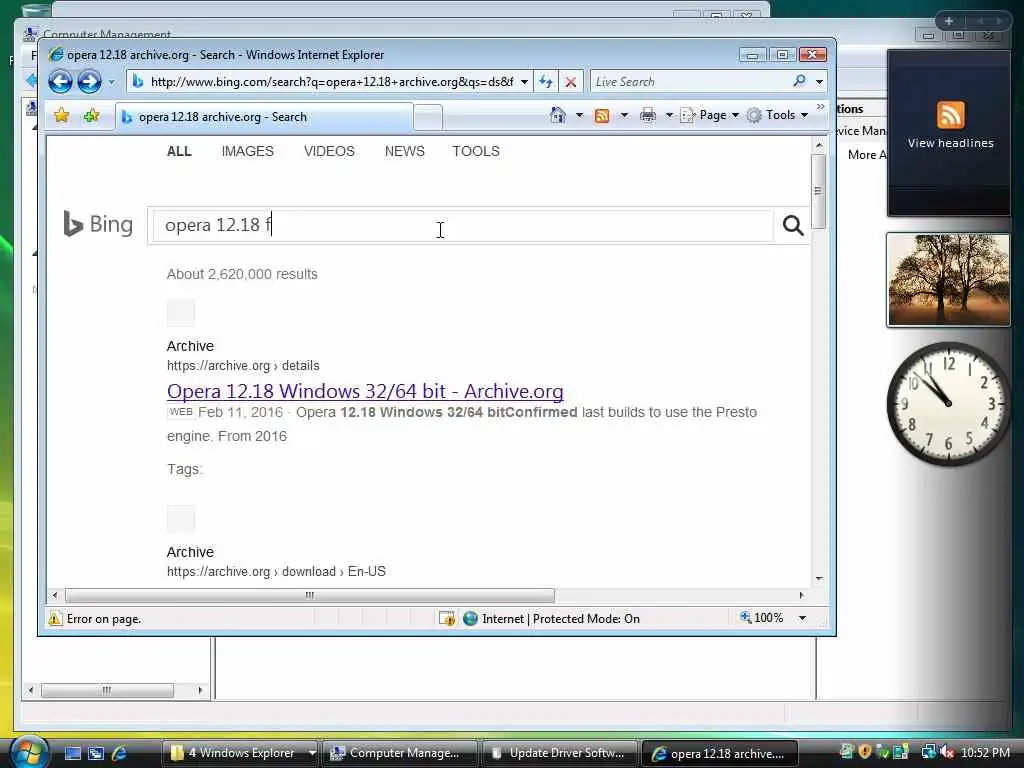Image resolution: width=1024 pixels, height=768 pixels.
Task: Click the Home icon in IE toolbar
Action: point(558,115)
